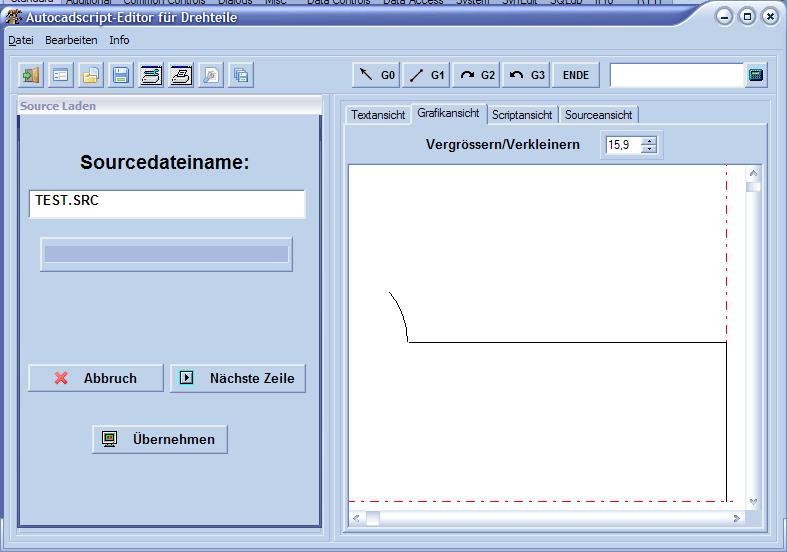Click the print toolbar icon
The width and height of the screenshot is (787, 552).
(x=181, y=75)
